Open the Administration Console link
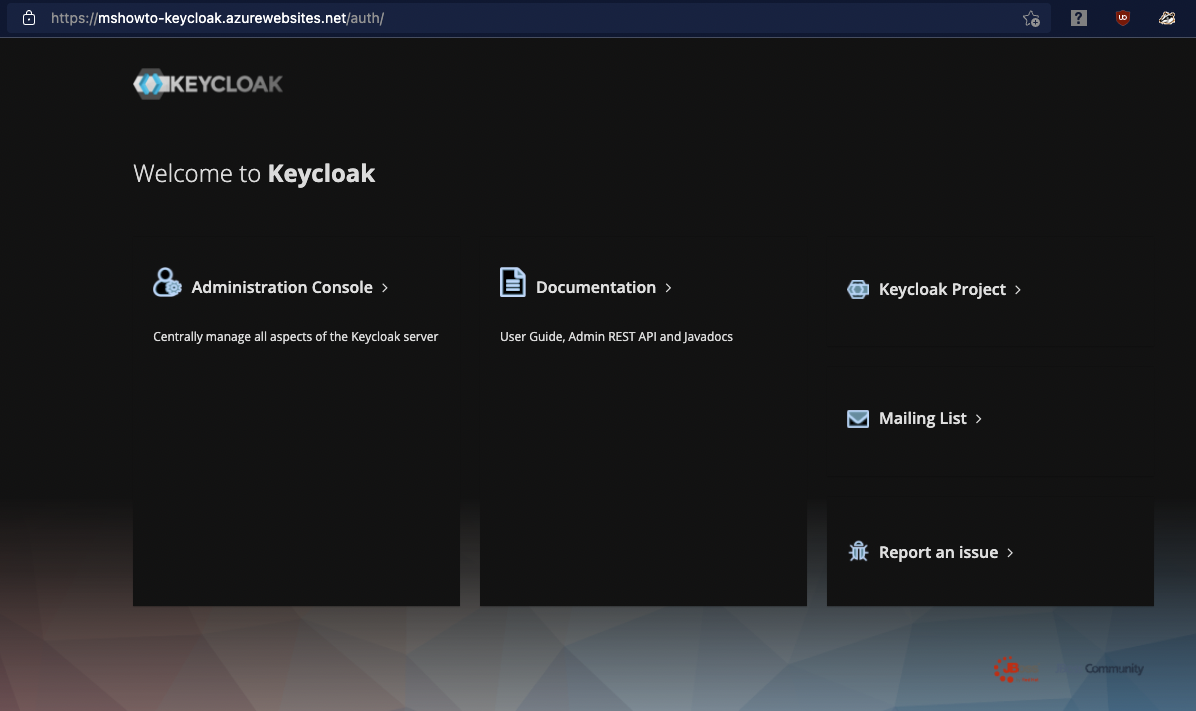 coord(281,288)
